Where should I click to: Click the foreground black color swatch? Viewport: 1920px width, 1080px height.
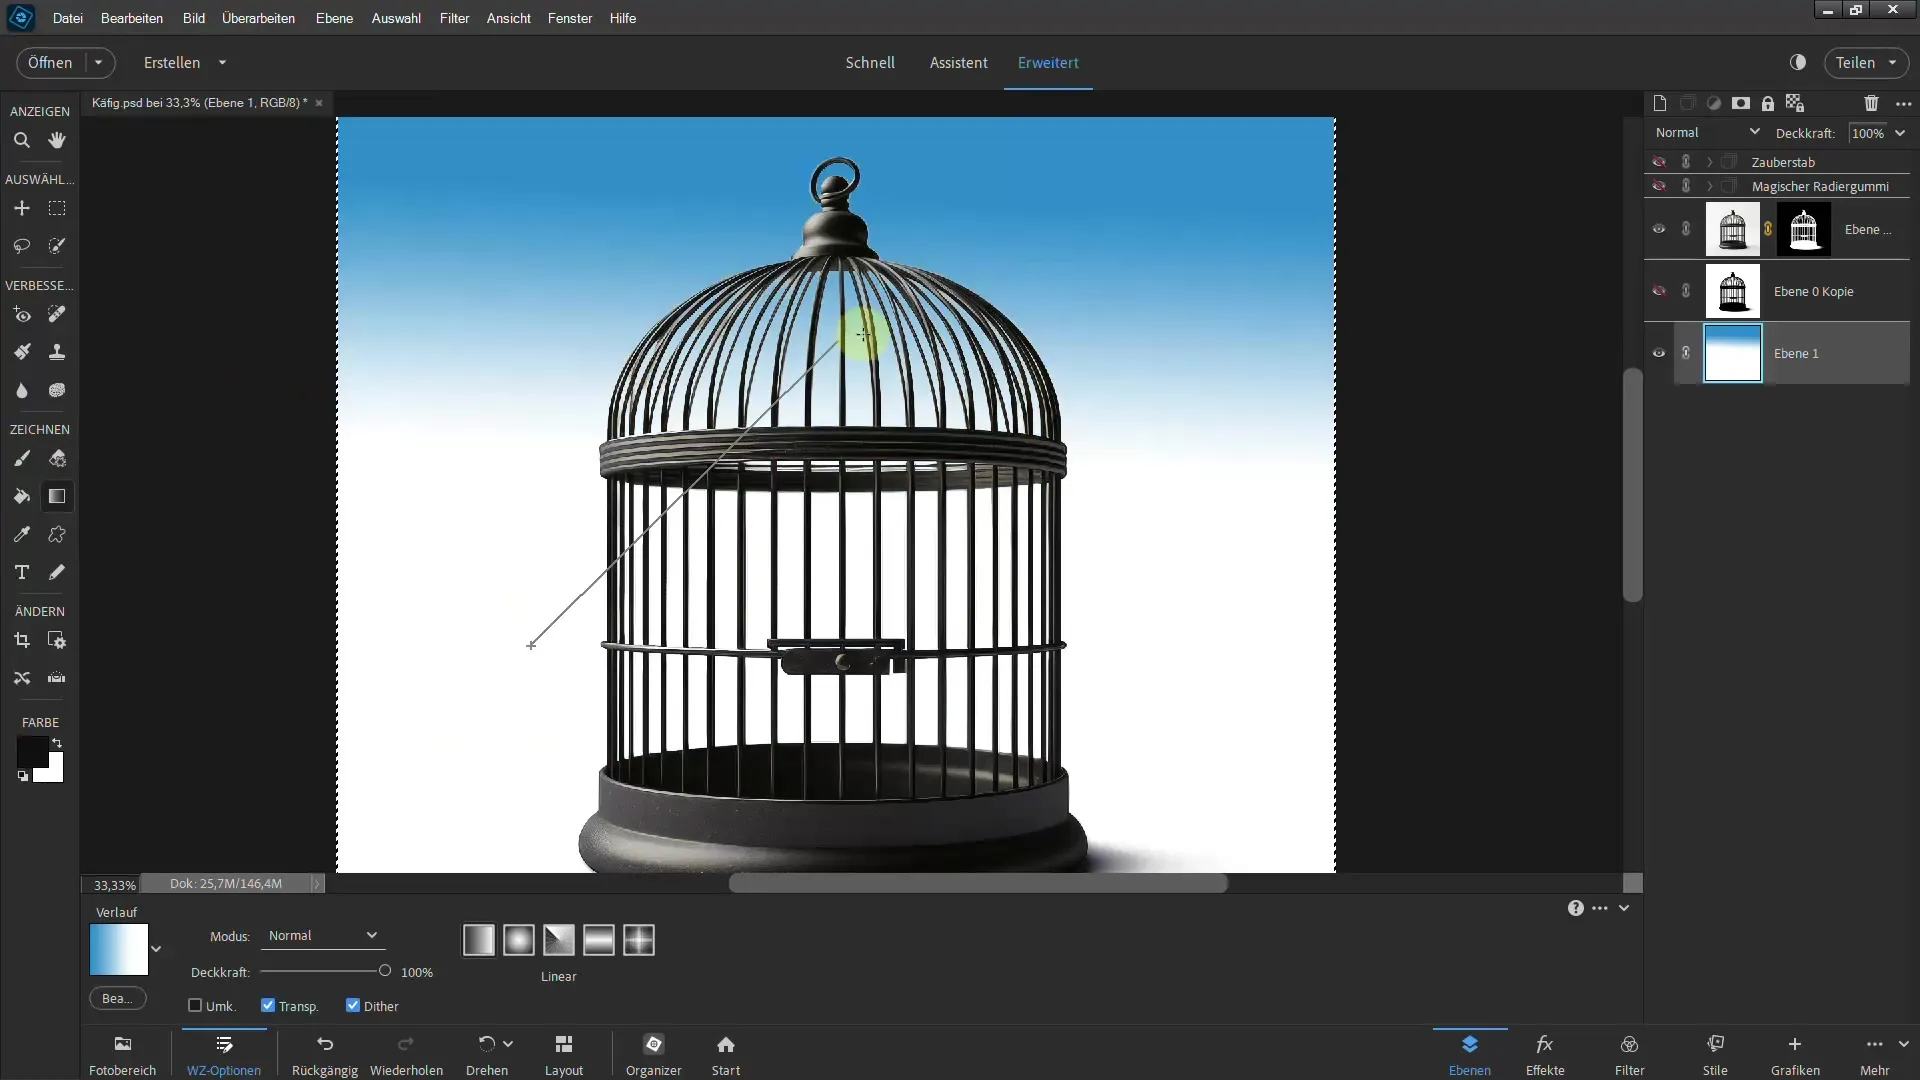(31, 752)
